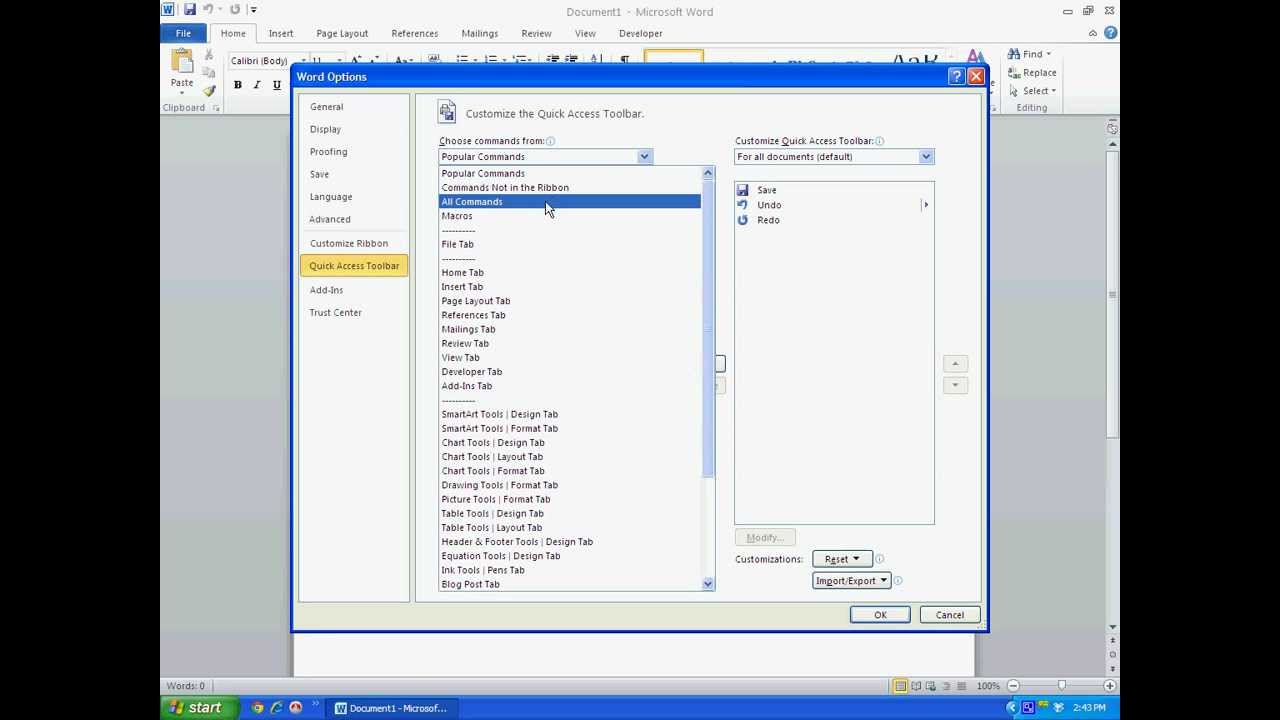Select Blog Post Tab entry

(570, 585)
